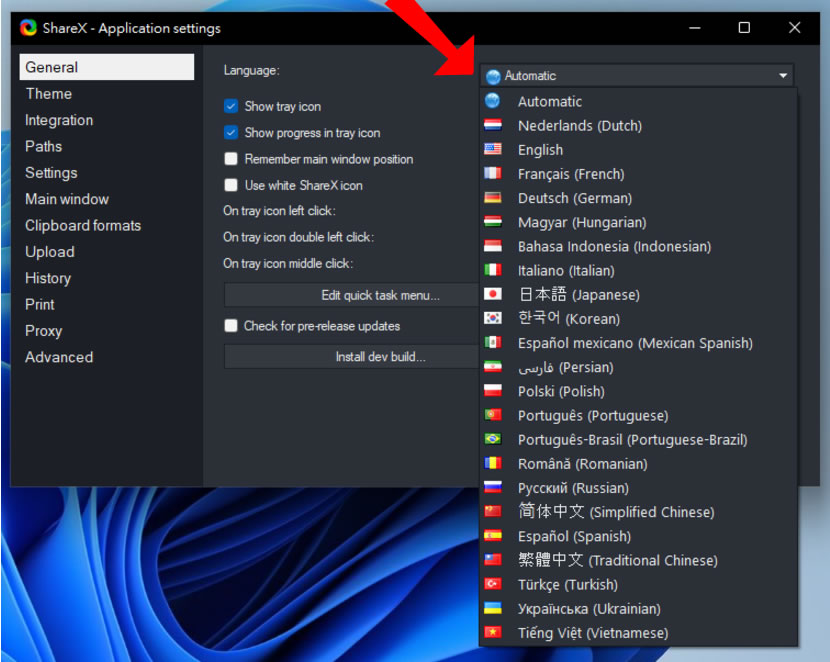Click the Turkish flag icon
830x662 pixels.
click(x=492, y=584)
